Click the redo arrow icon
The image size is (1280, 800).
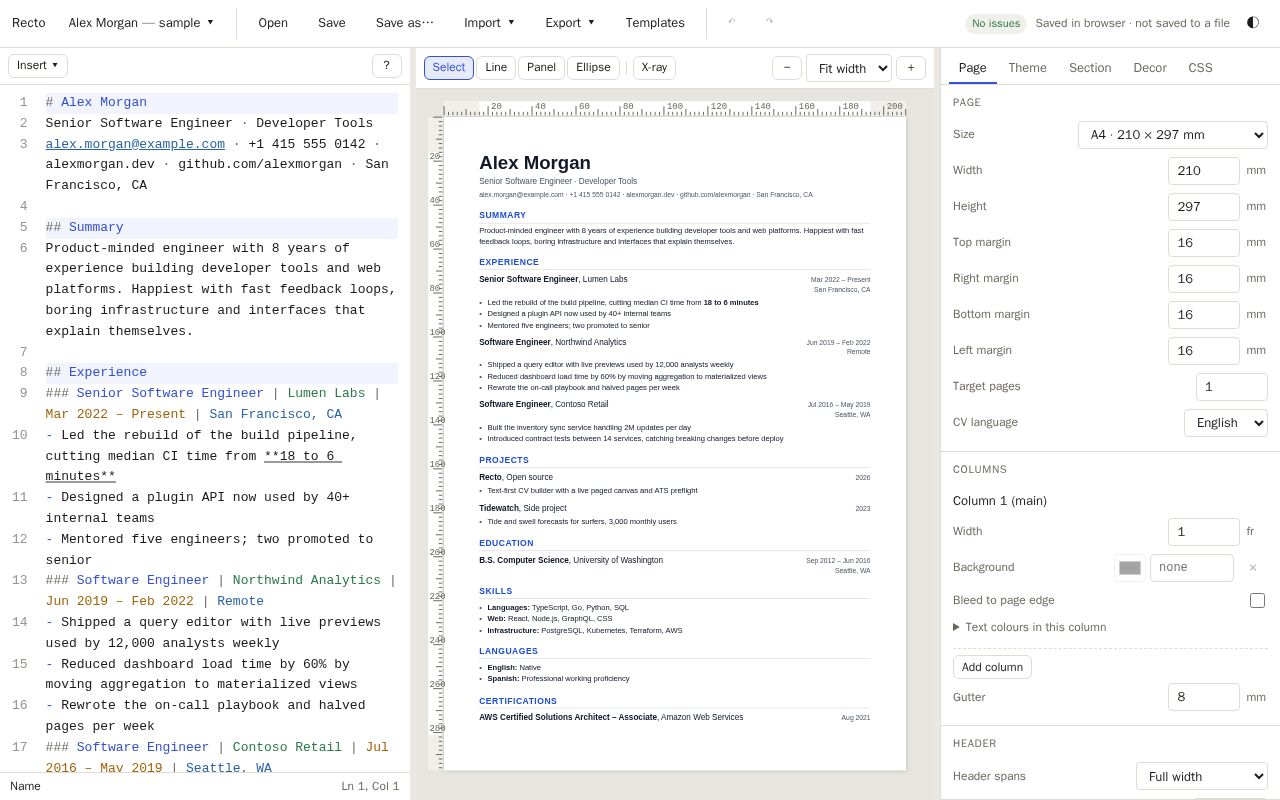[769, 22]
